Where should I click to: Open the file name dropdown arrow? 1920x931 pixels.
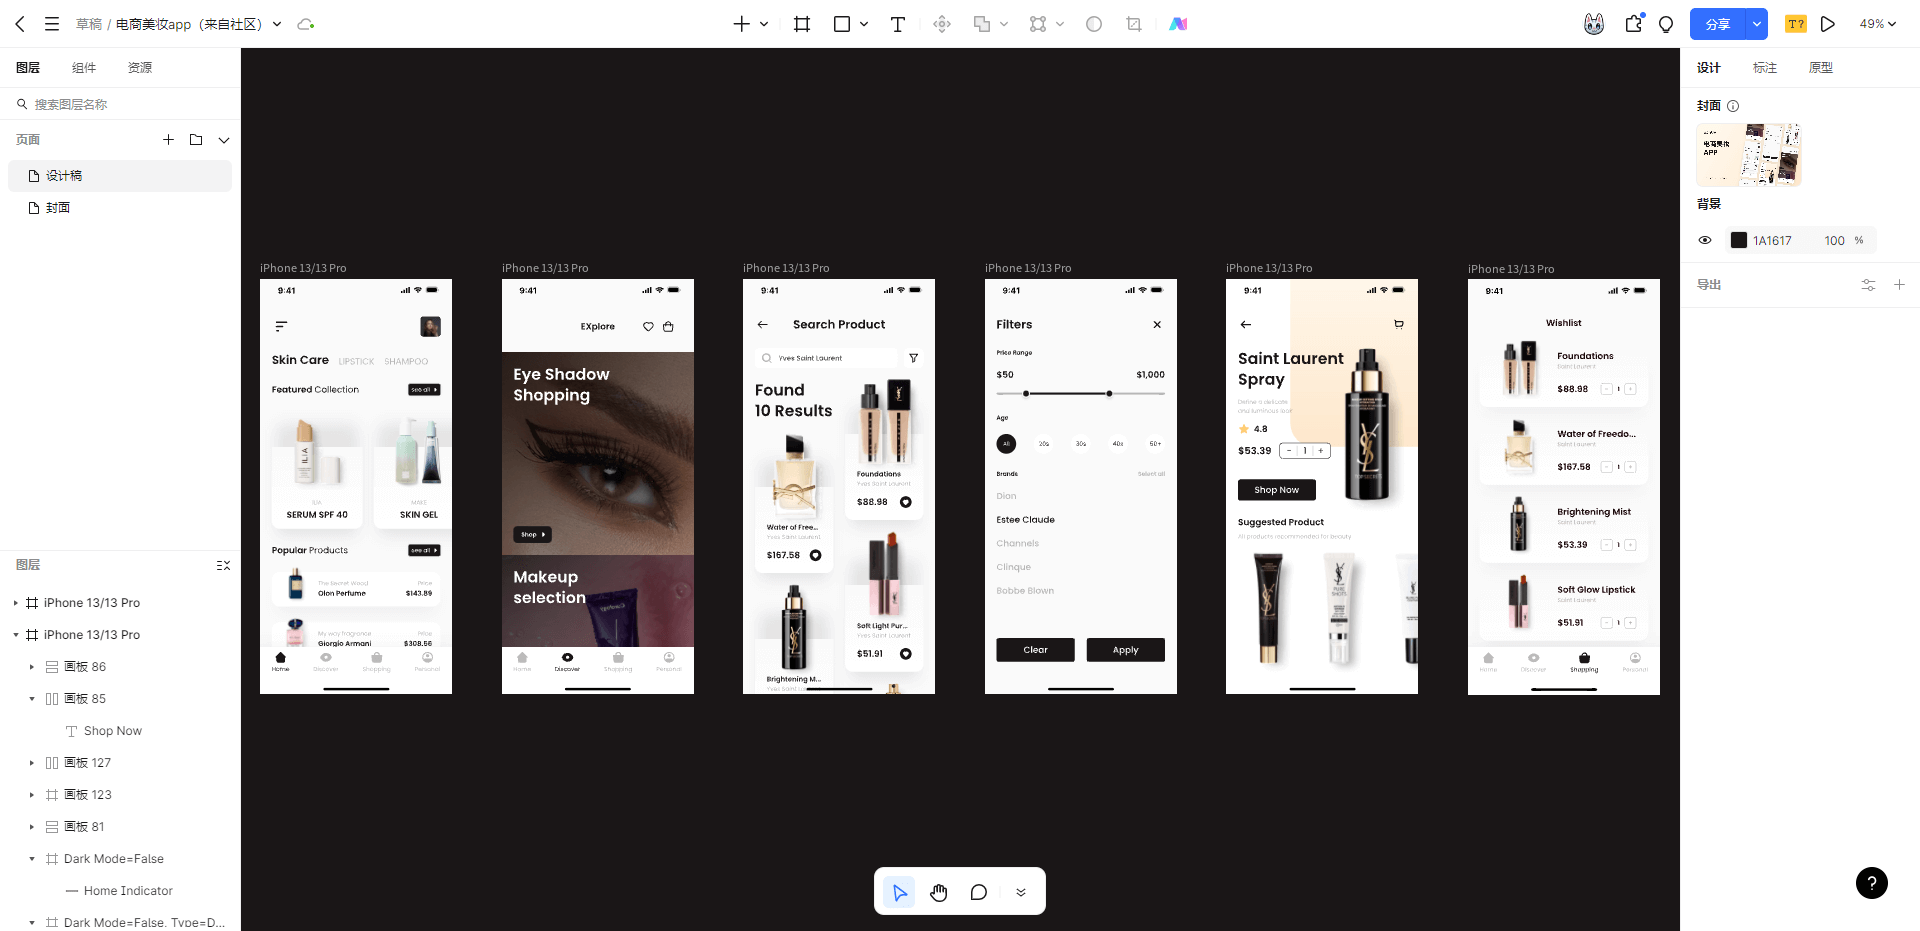(x=277, y=24)
